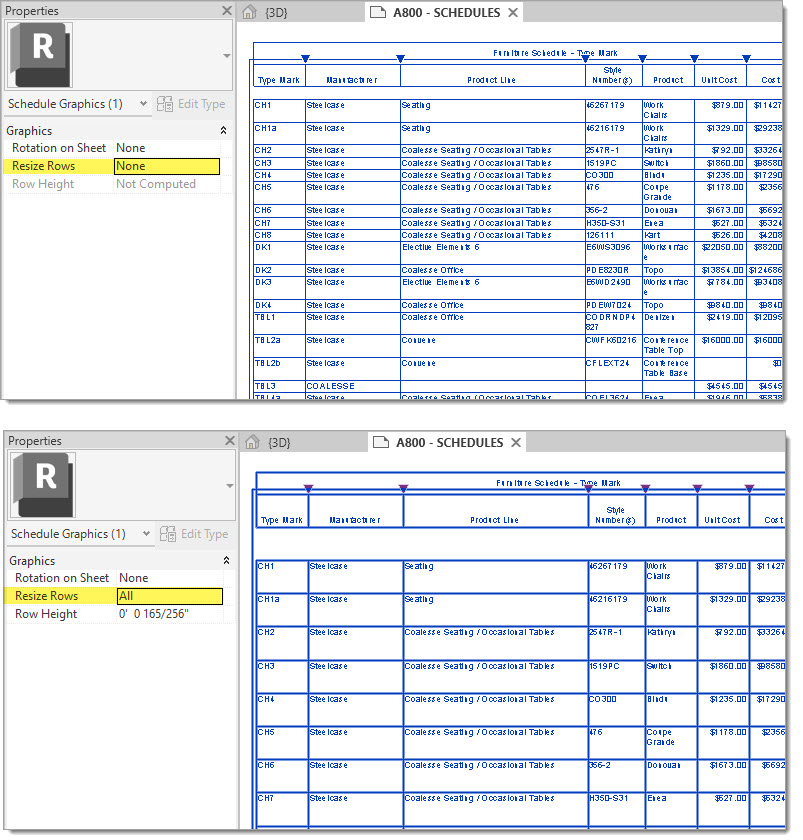The image size is (803, 840).
Task: Collapse the Graphics section in the bottom panel
Action: pyautogui.click(x=226, y=560)
